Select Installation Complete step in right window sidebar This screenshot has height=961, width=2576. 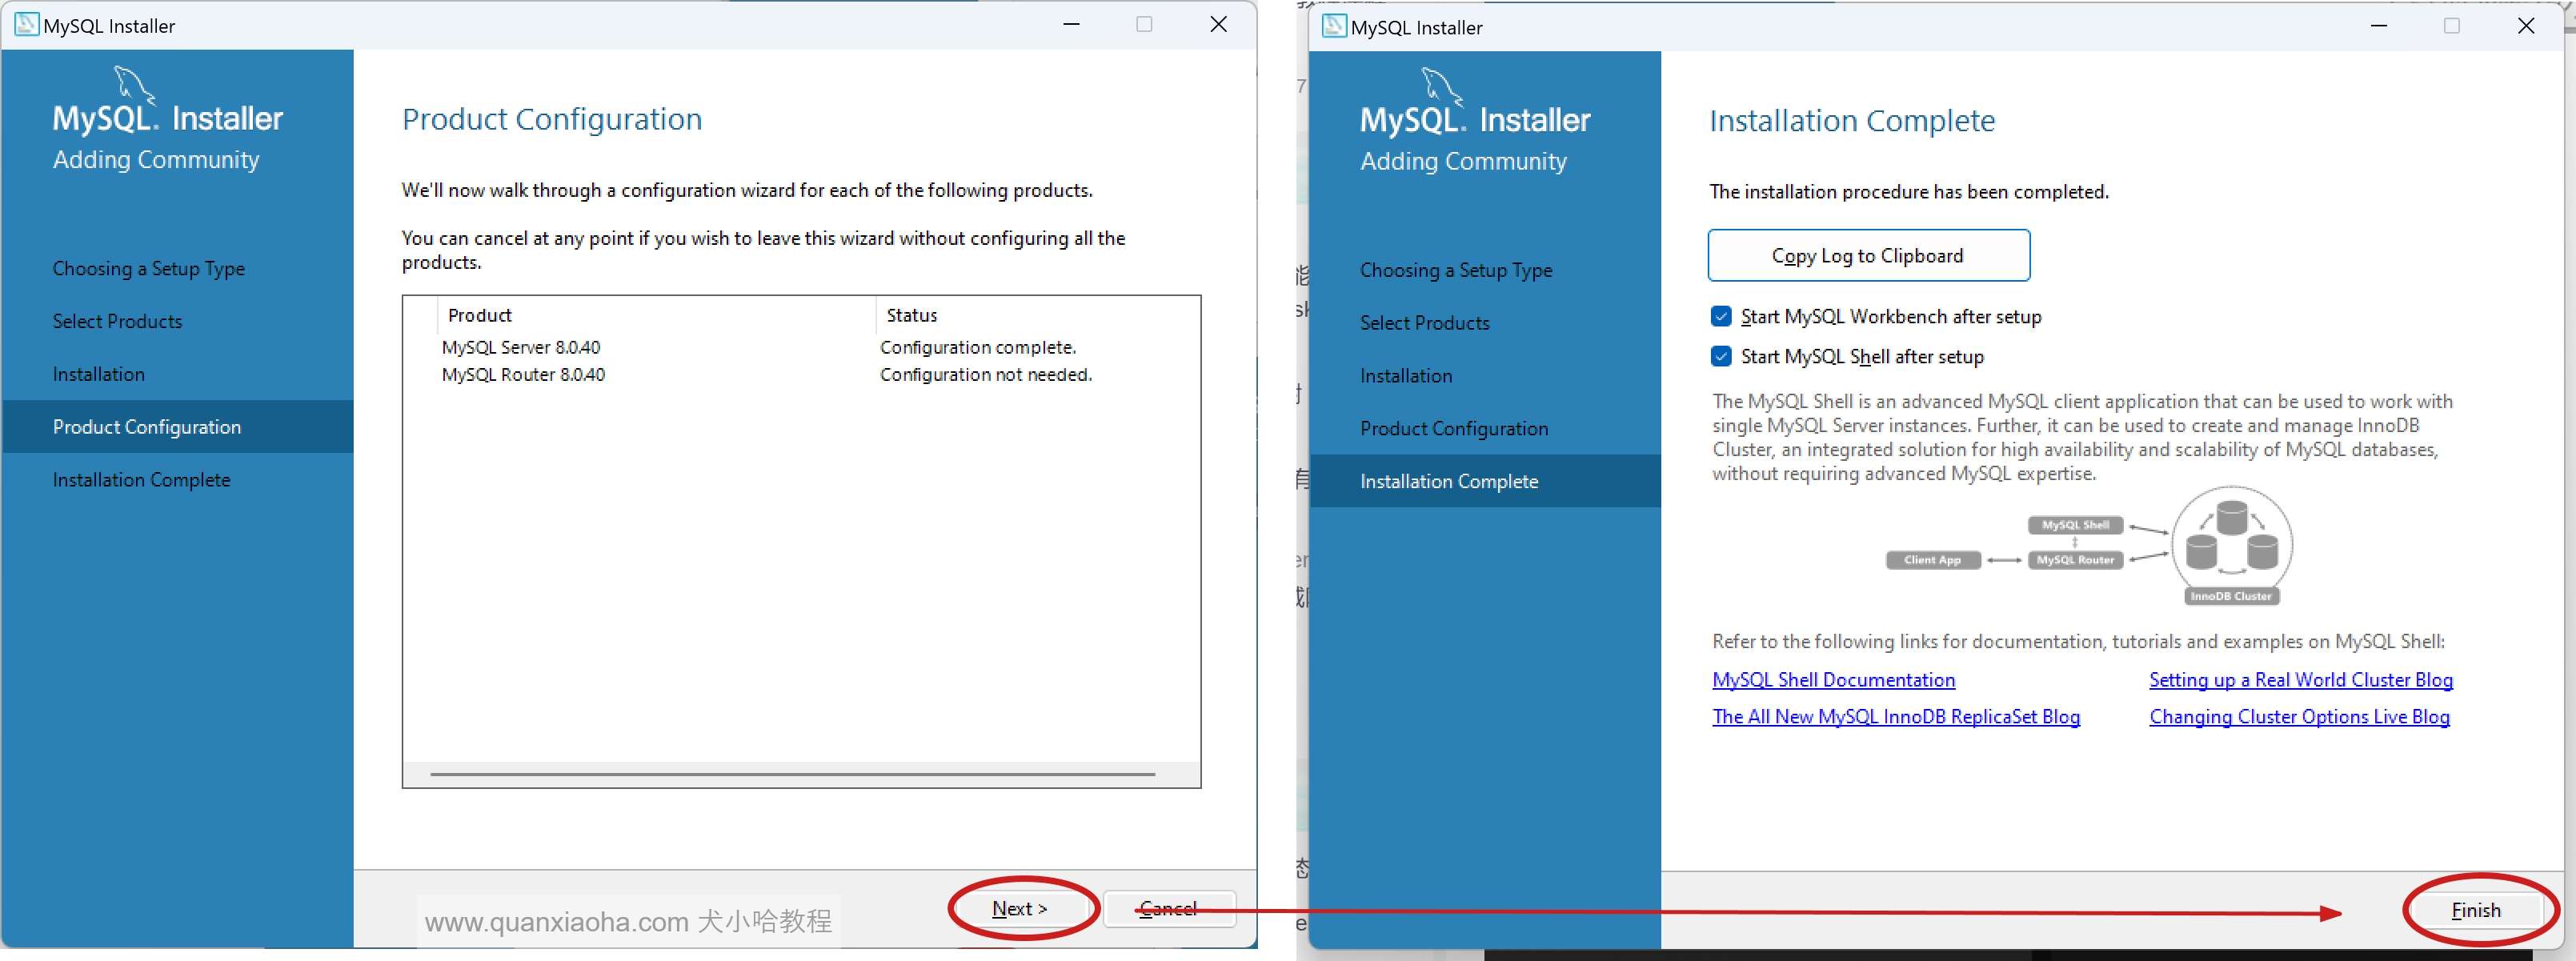(1485, 481)
